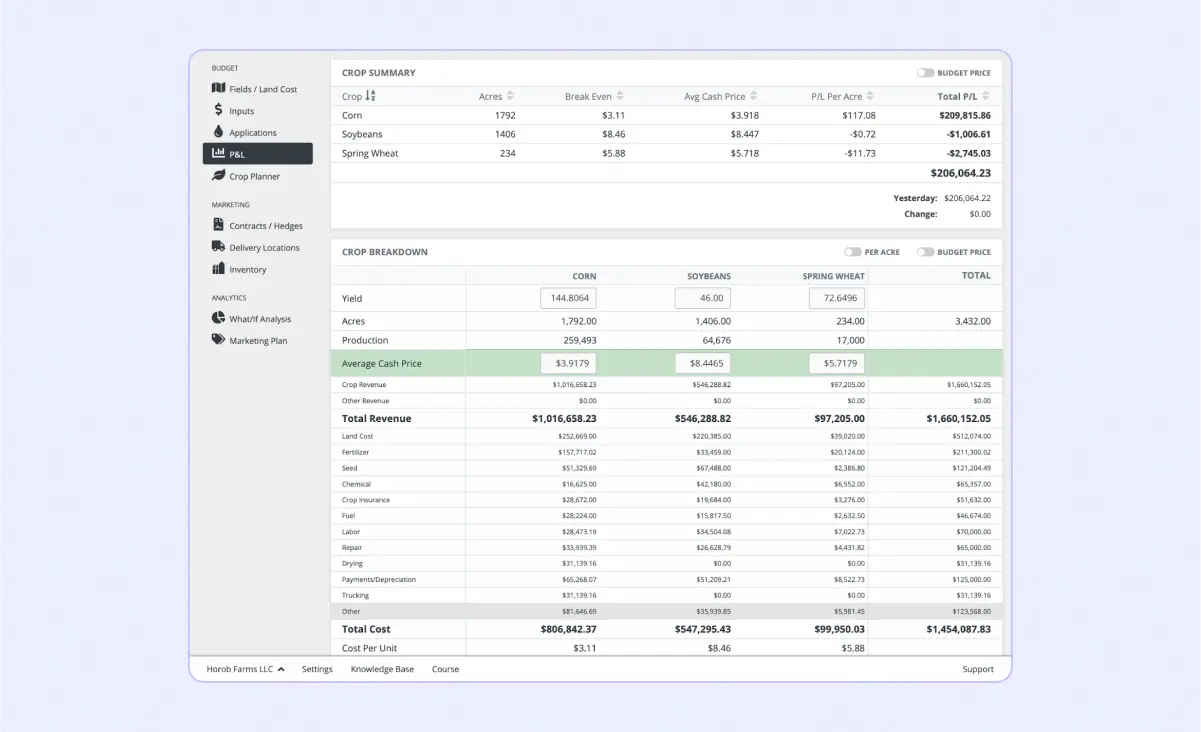Viewport: 1201px width, 732px height.
Task: Sort crops alphabetically with A-Z icon
Action: [371, 96]
